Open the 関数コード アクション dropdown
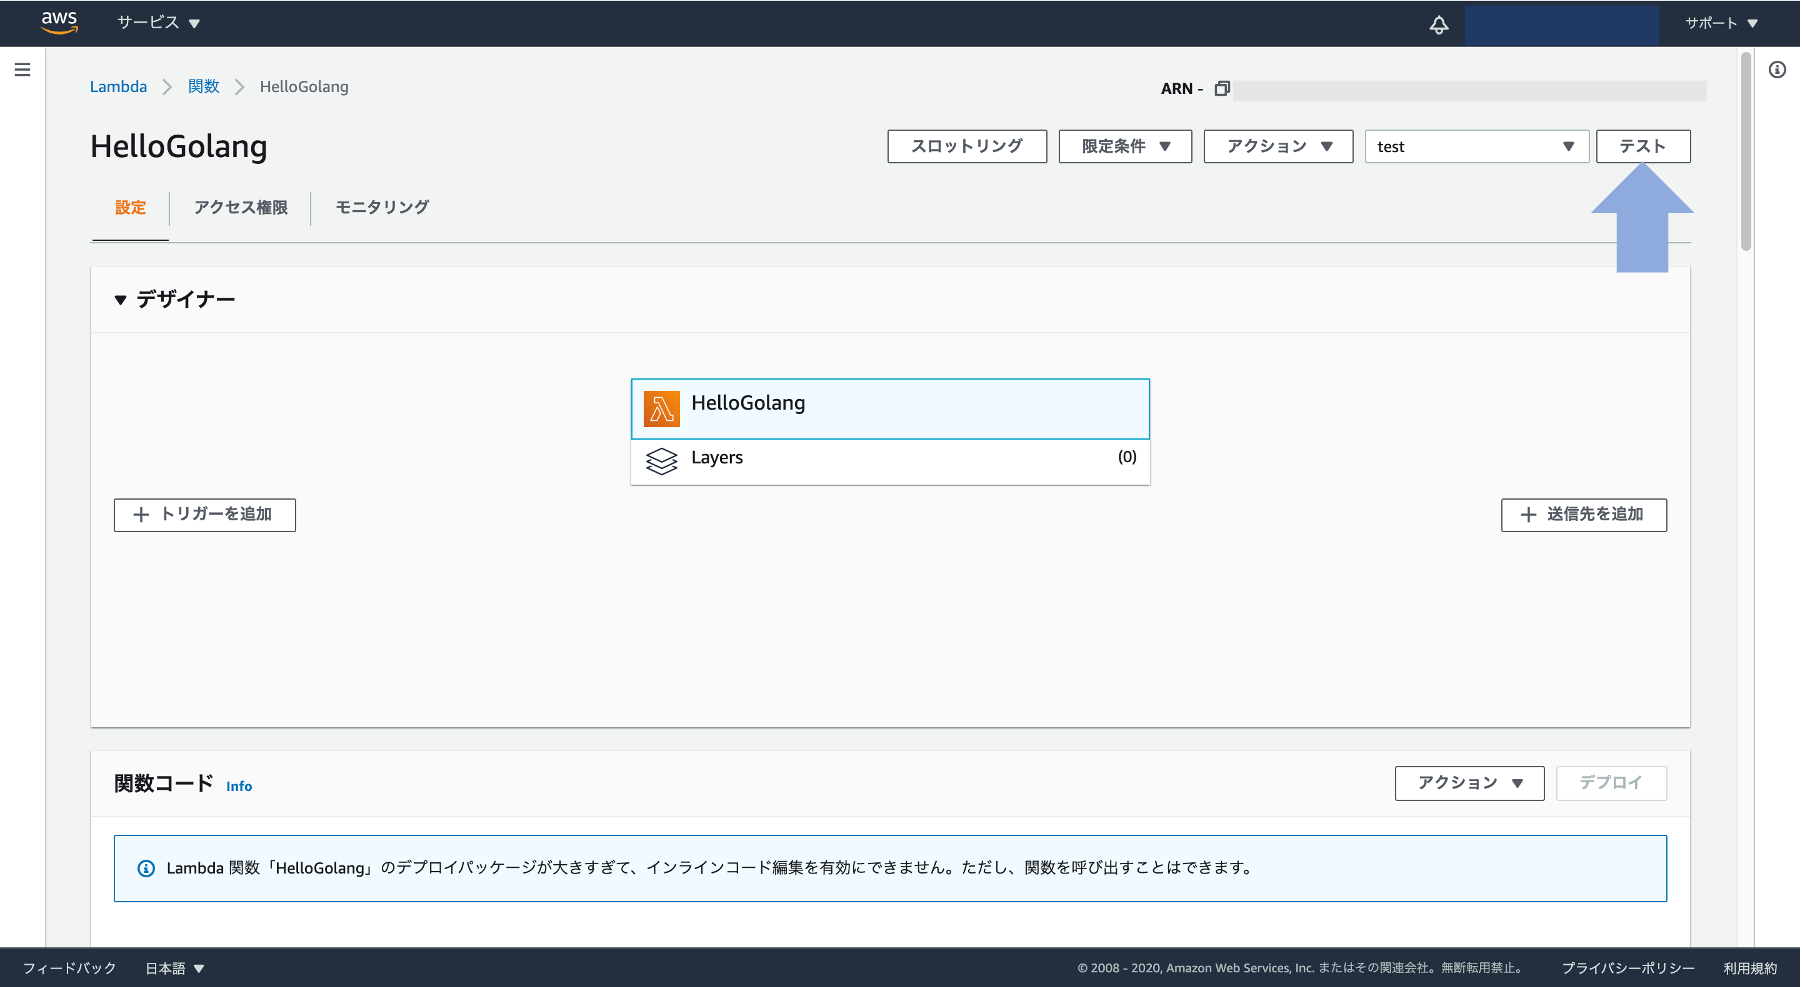The height and width of the screenshot is (987, 1802). tap(1469, 783)
